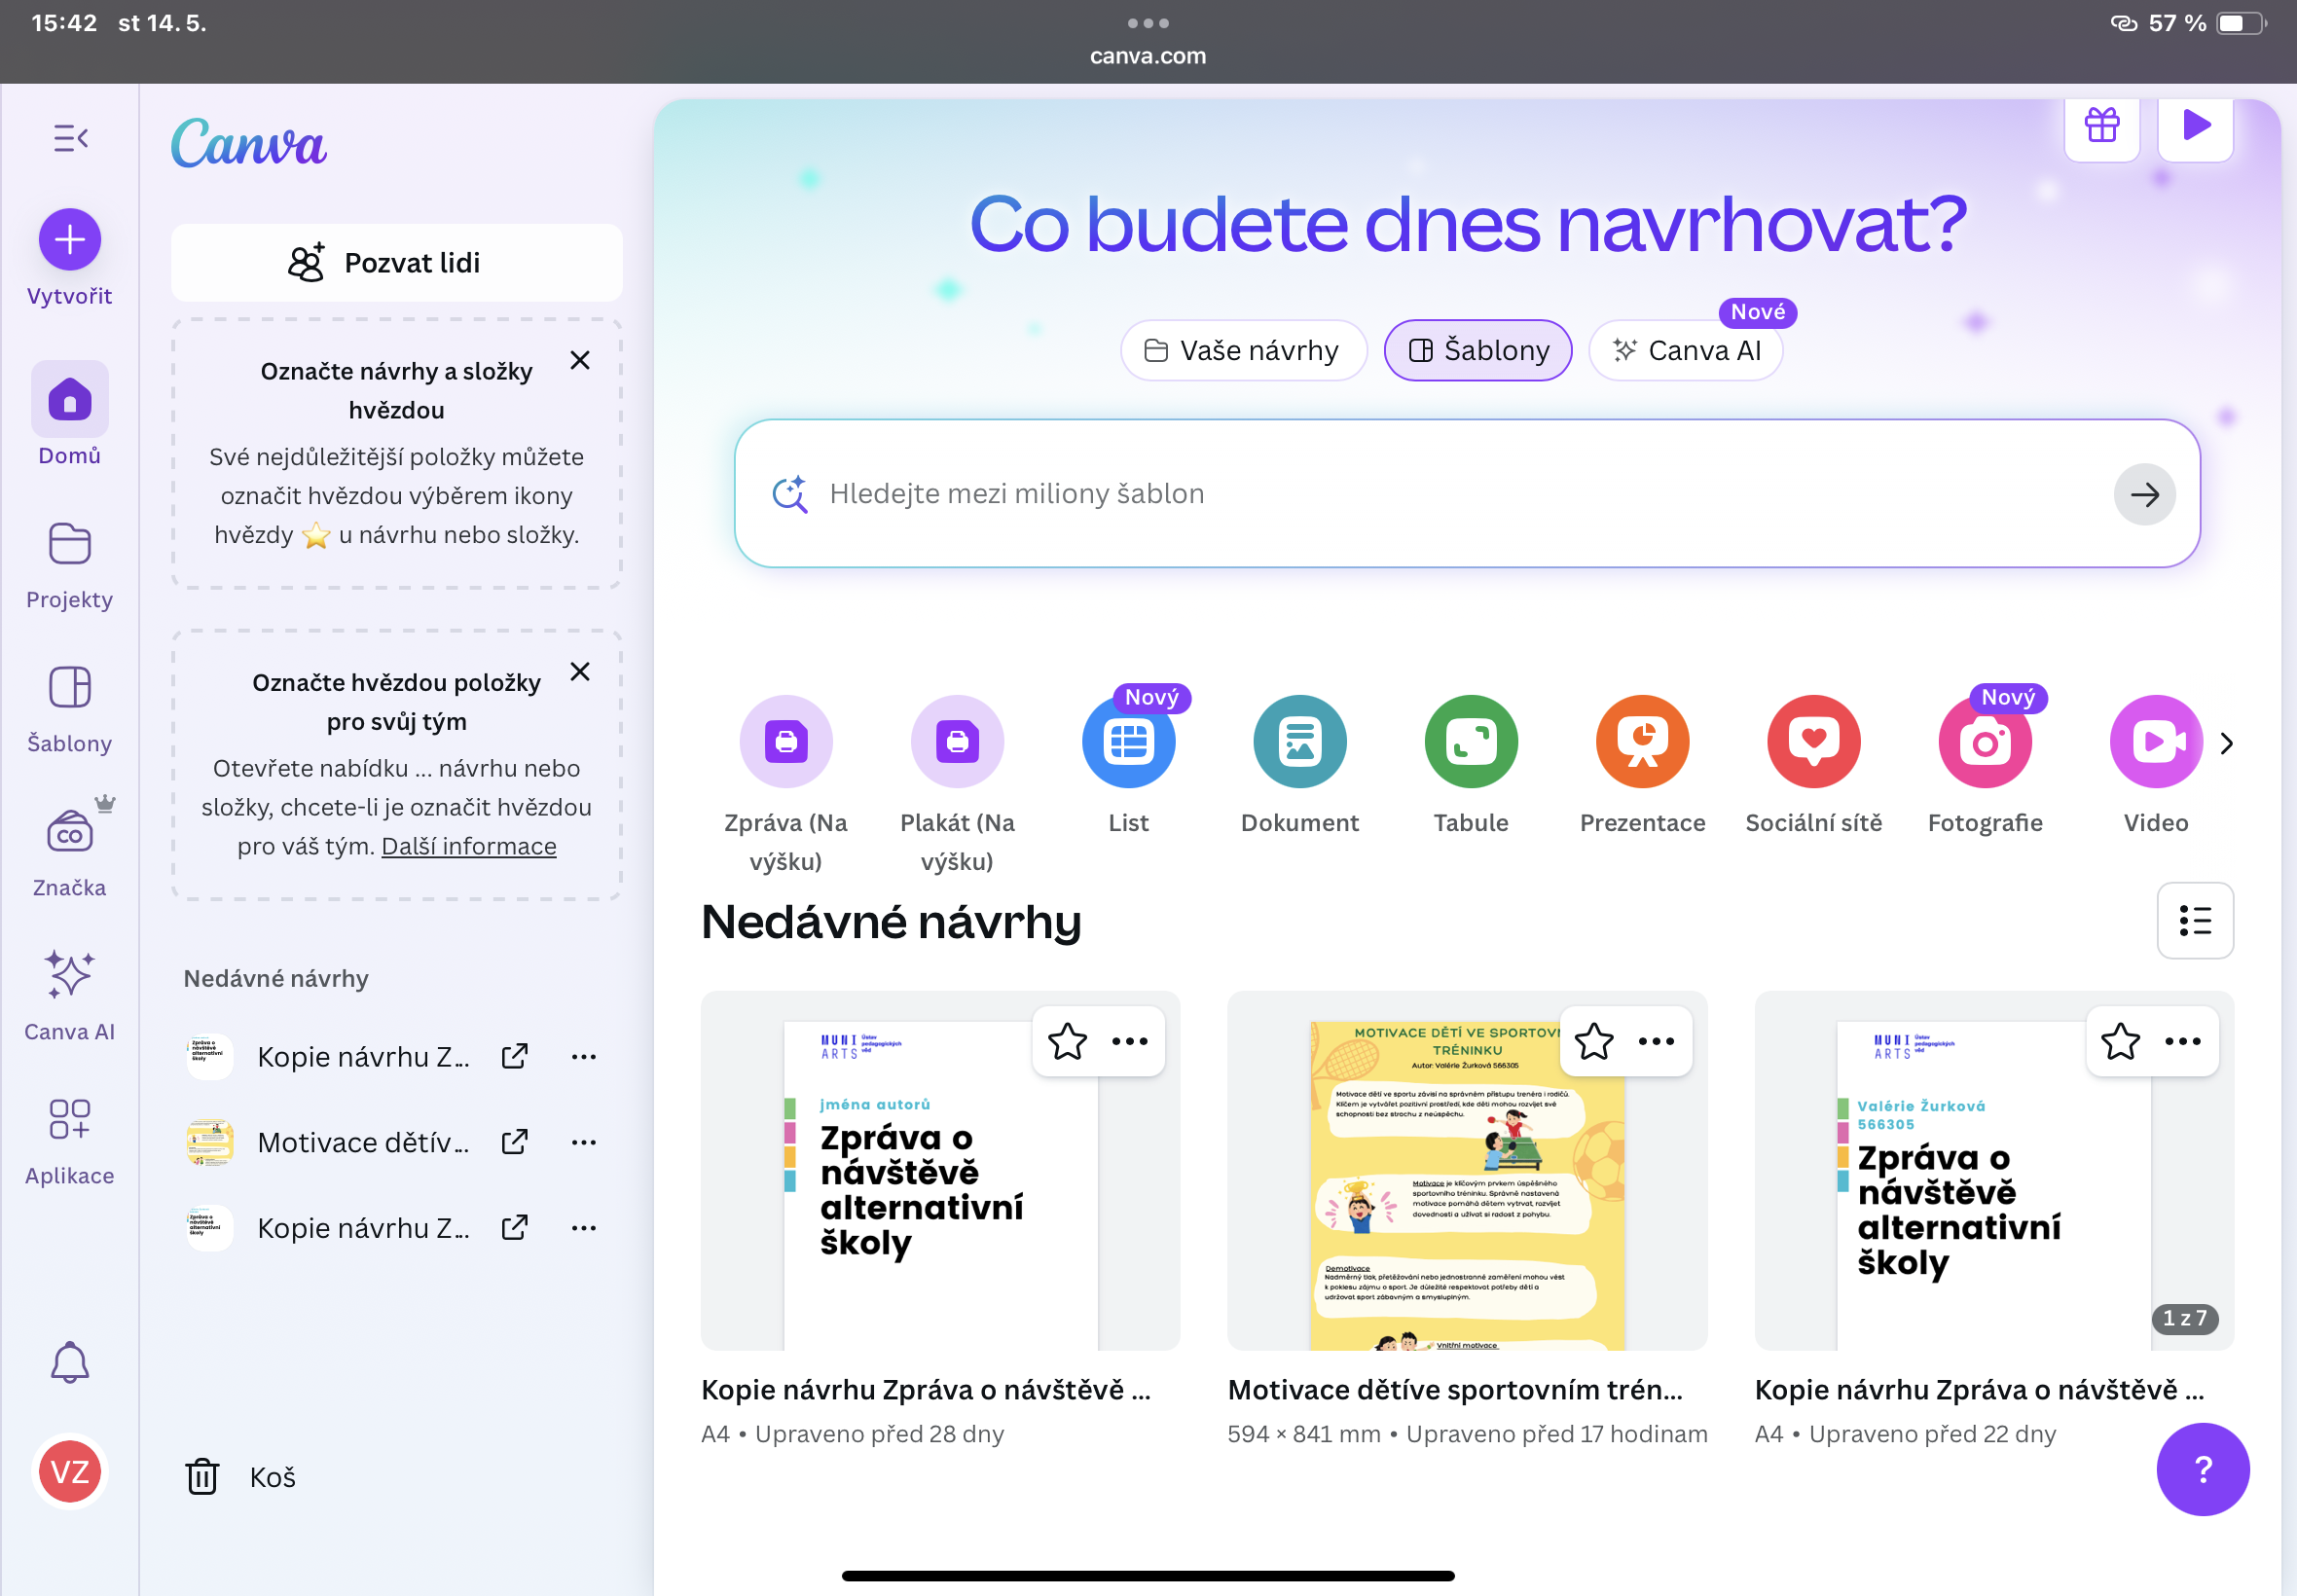Open the Další informace link
This screenshot has height=1596, width=2297.
pyautogui.click(x=468, y=846)
